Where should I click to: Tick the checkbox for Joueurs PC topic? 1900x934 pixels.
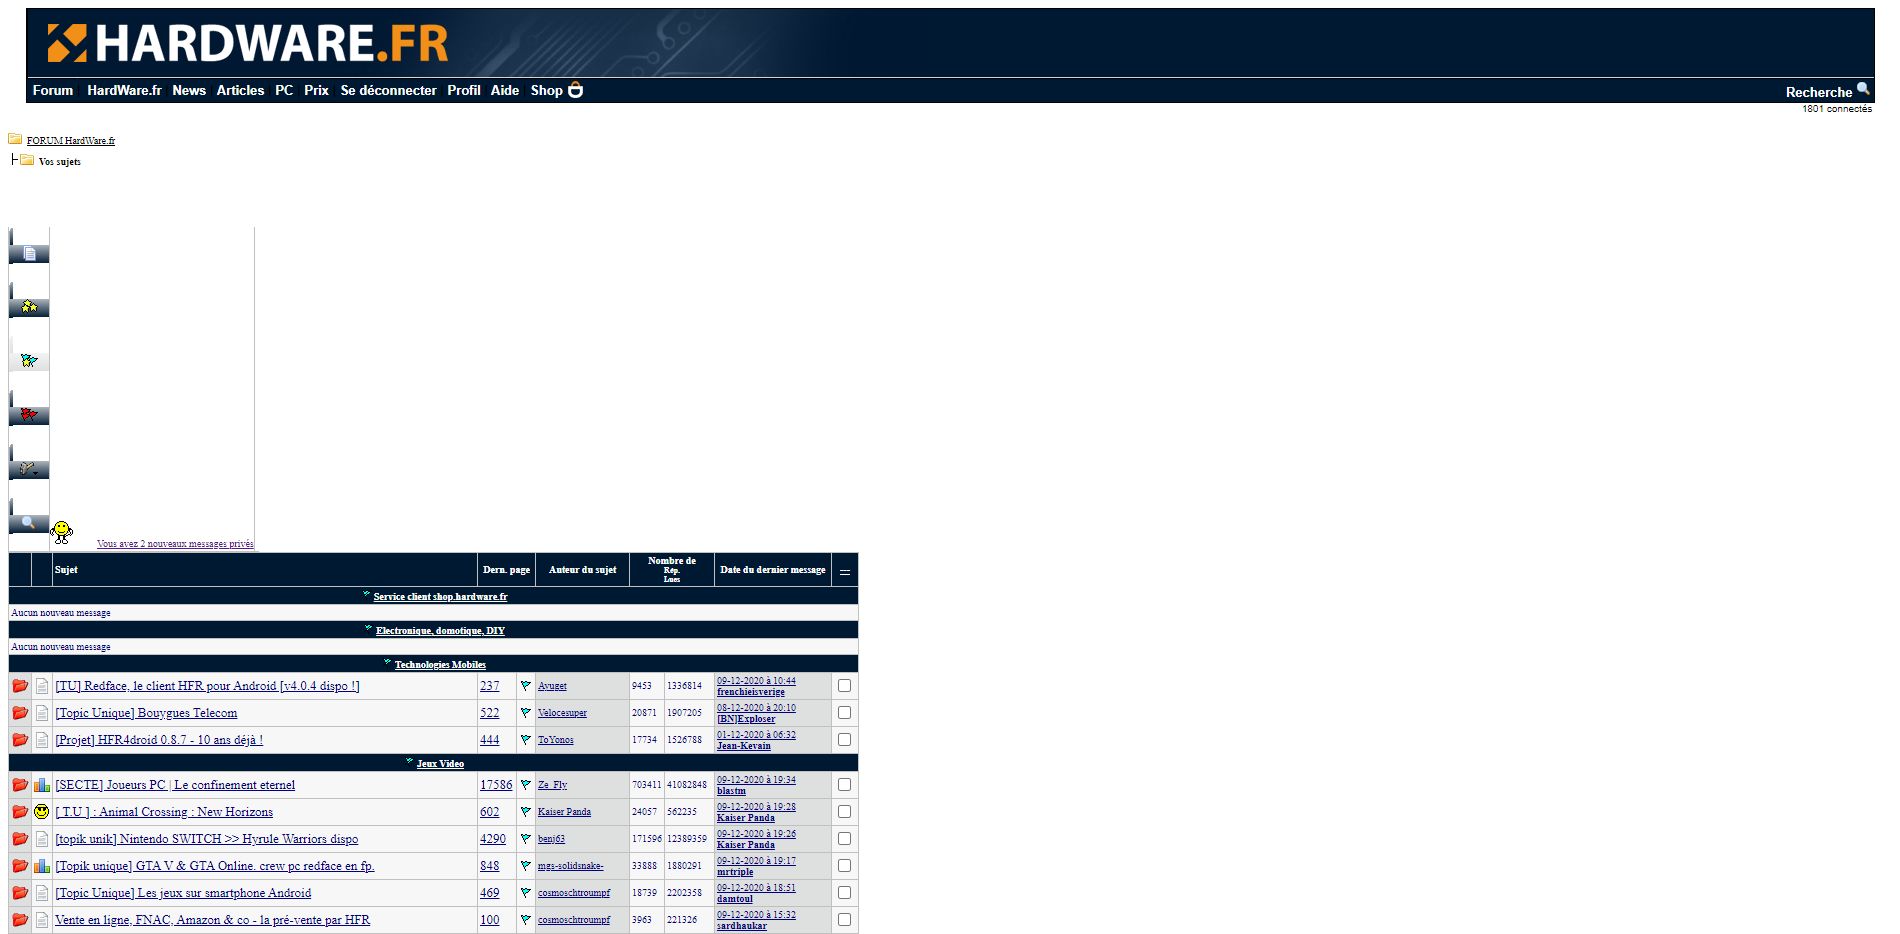tap(844, 785)
